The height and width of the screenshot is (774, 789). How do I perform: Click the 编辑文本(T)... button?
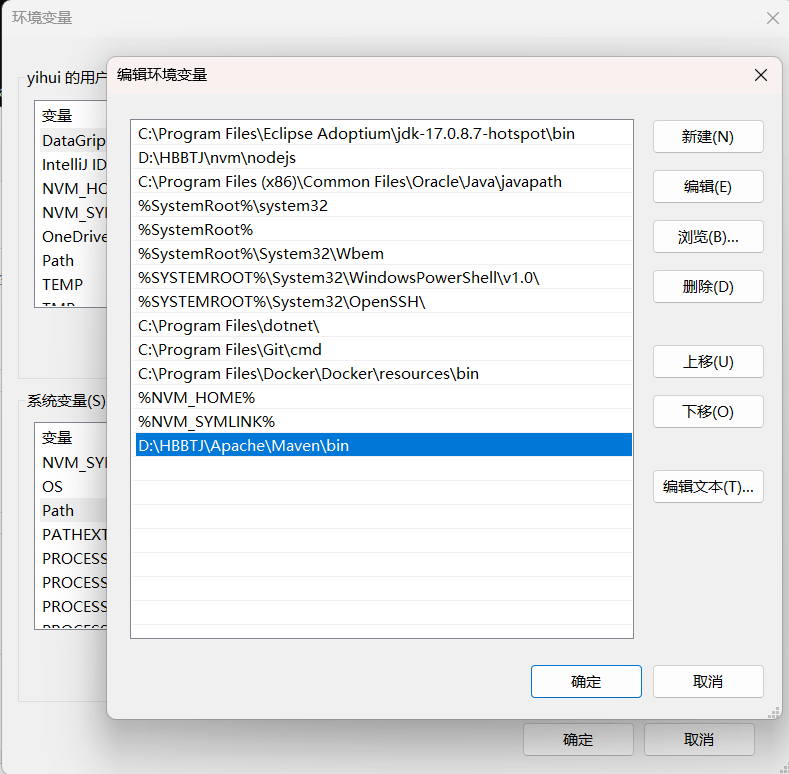(x=707, y=487)
